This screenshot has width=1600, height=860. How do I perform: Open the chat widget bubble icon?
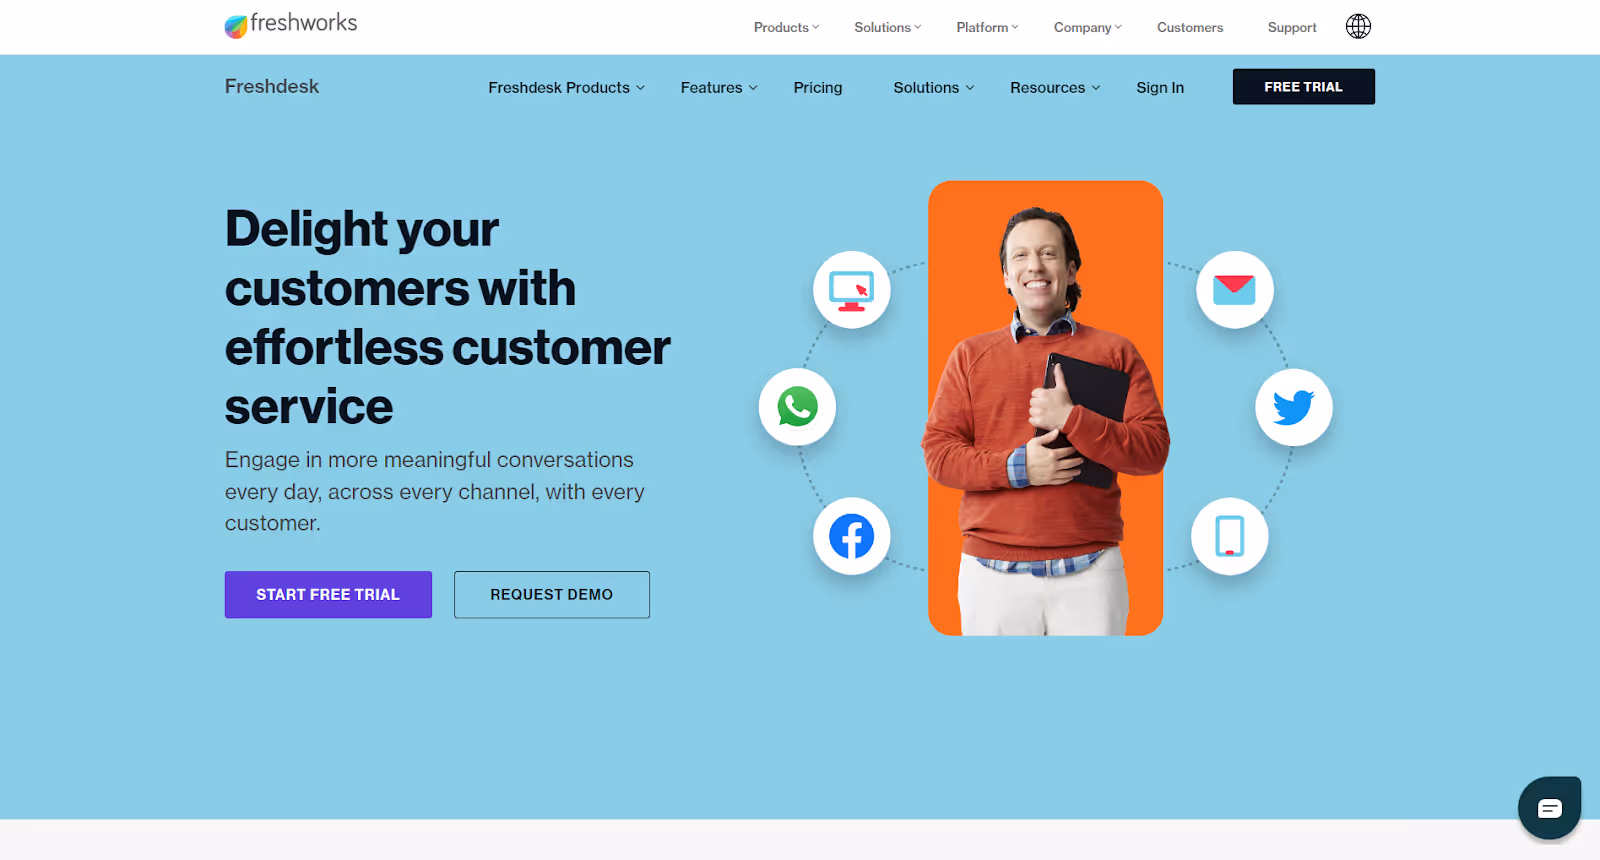click(x=1549, y=808)
